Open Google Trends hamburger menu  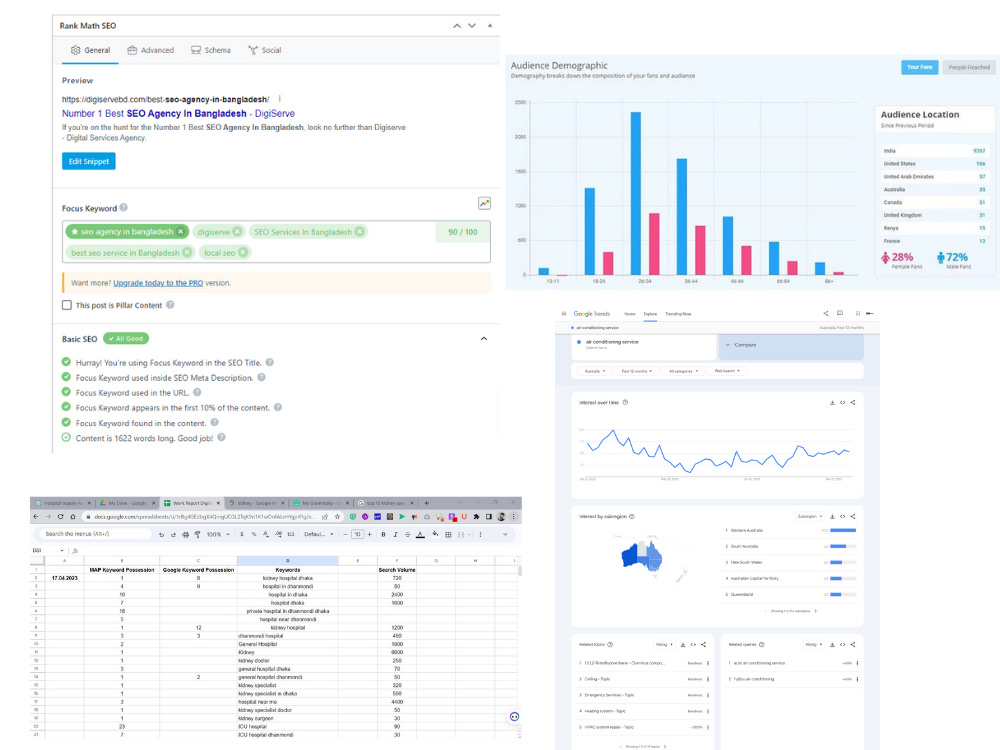pyautogui.click(x=564, y=314)
